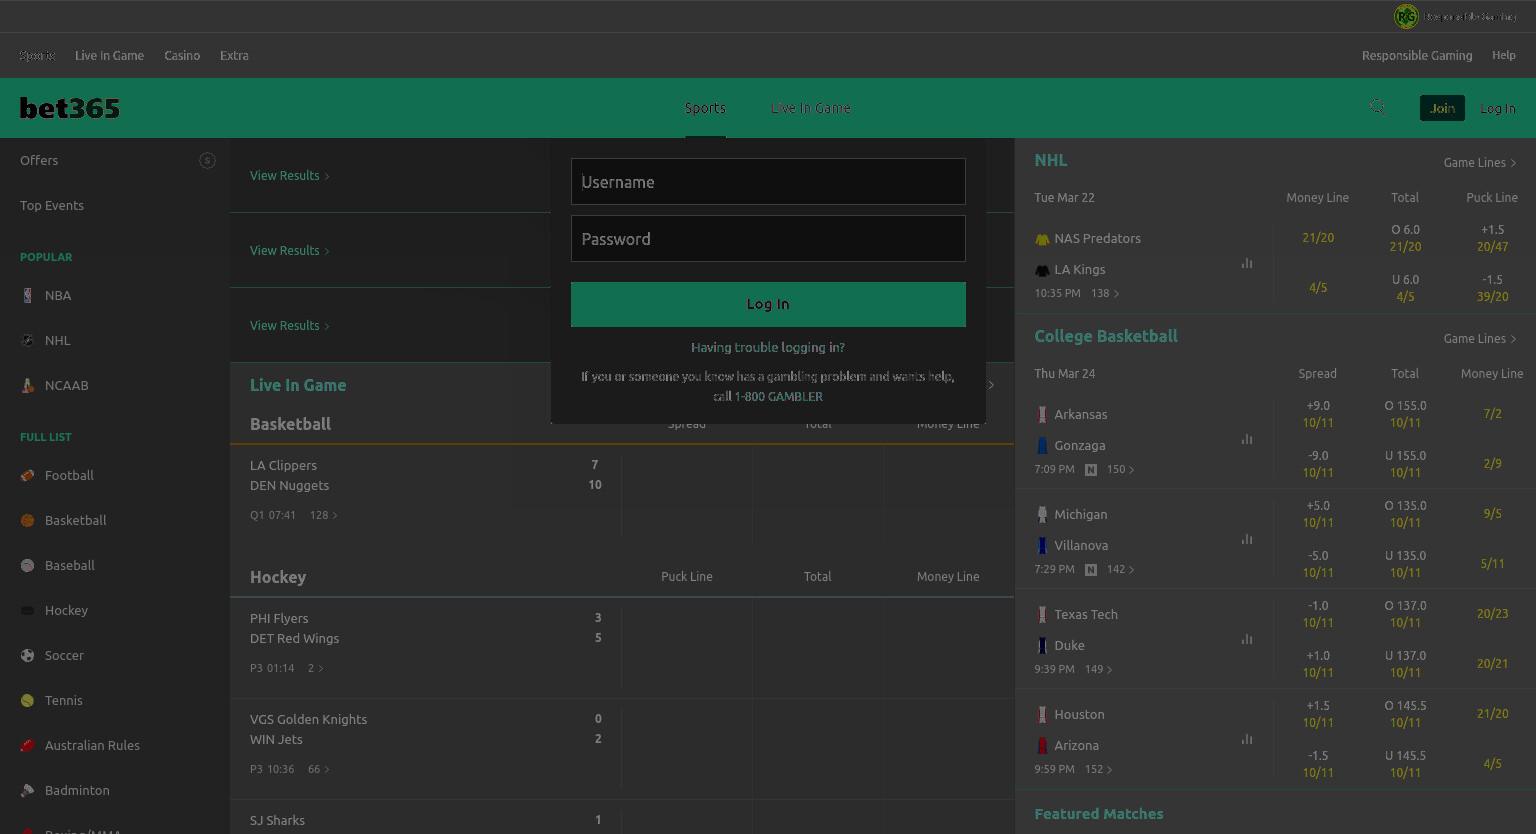This screenshot has width=1536, height=834.
Task: Click the Basketball icon in full list
Action: pos(27,520)
